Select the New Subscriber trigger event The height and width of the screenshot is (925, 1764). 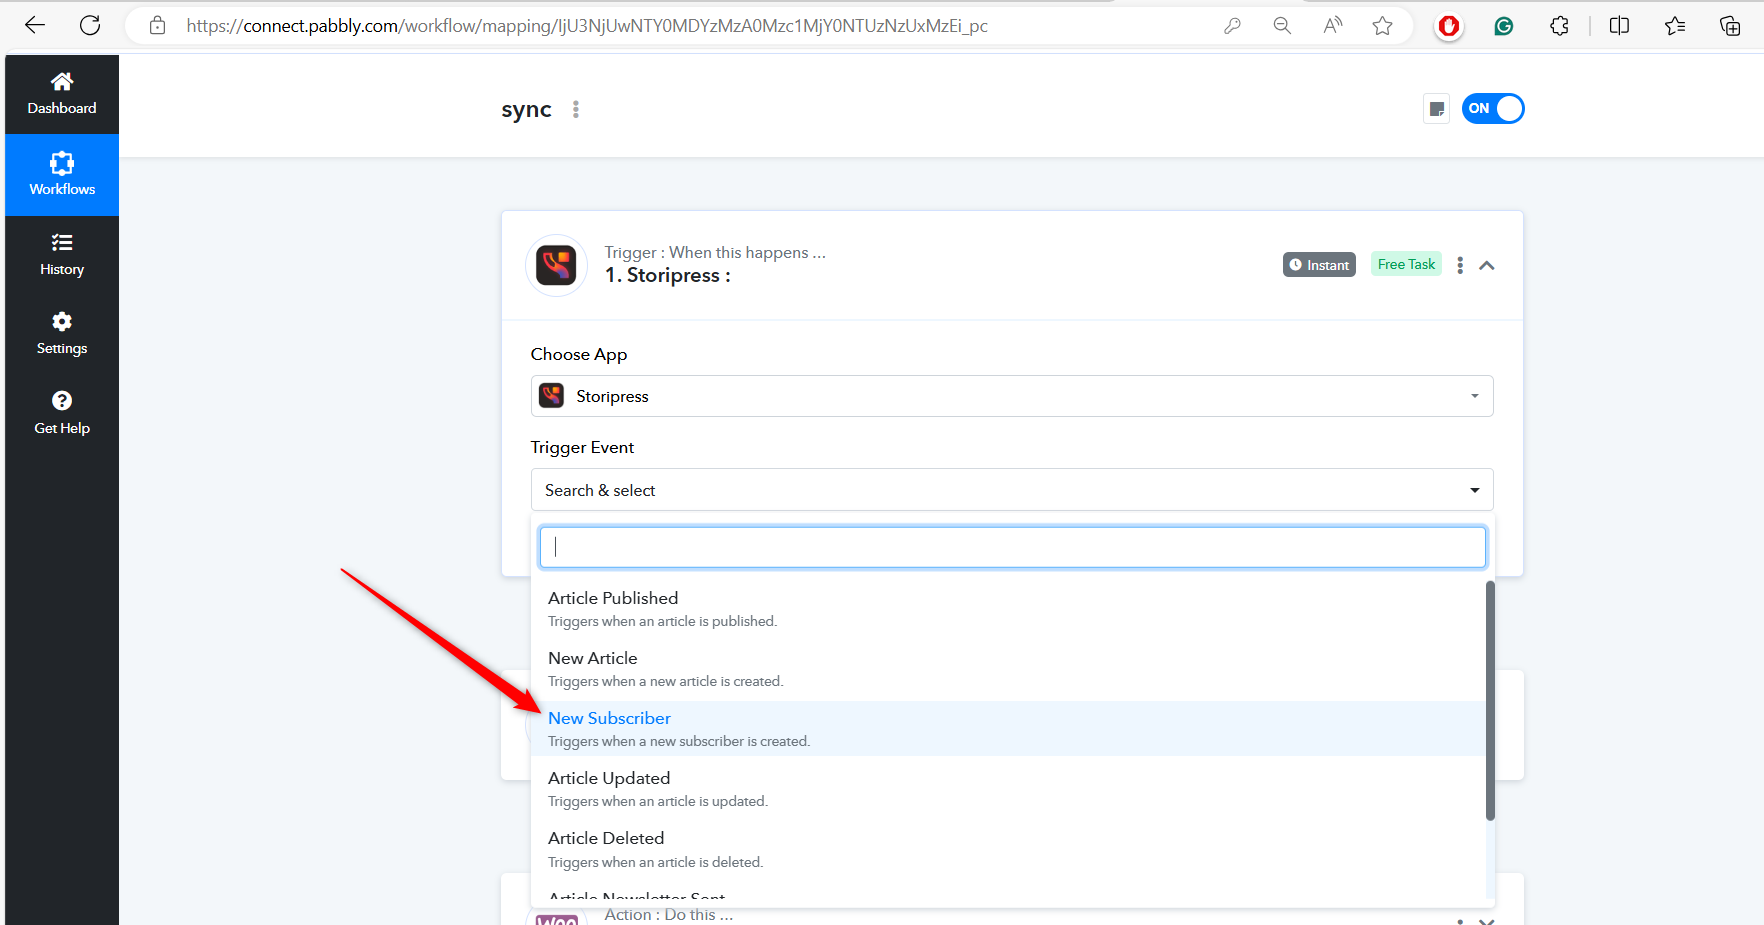(609, 719)
